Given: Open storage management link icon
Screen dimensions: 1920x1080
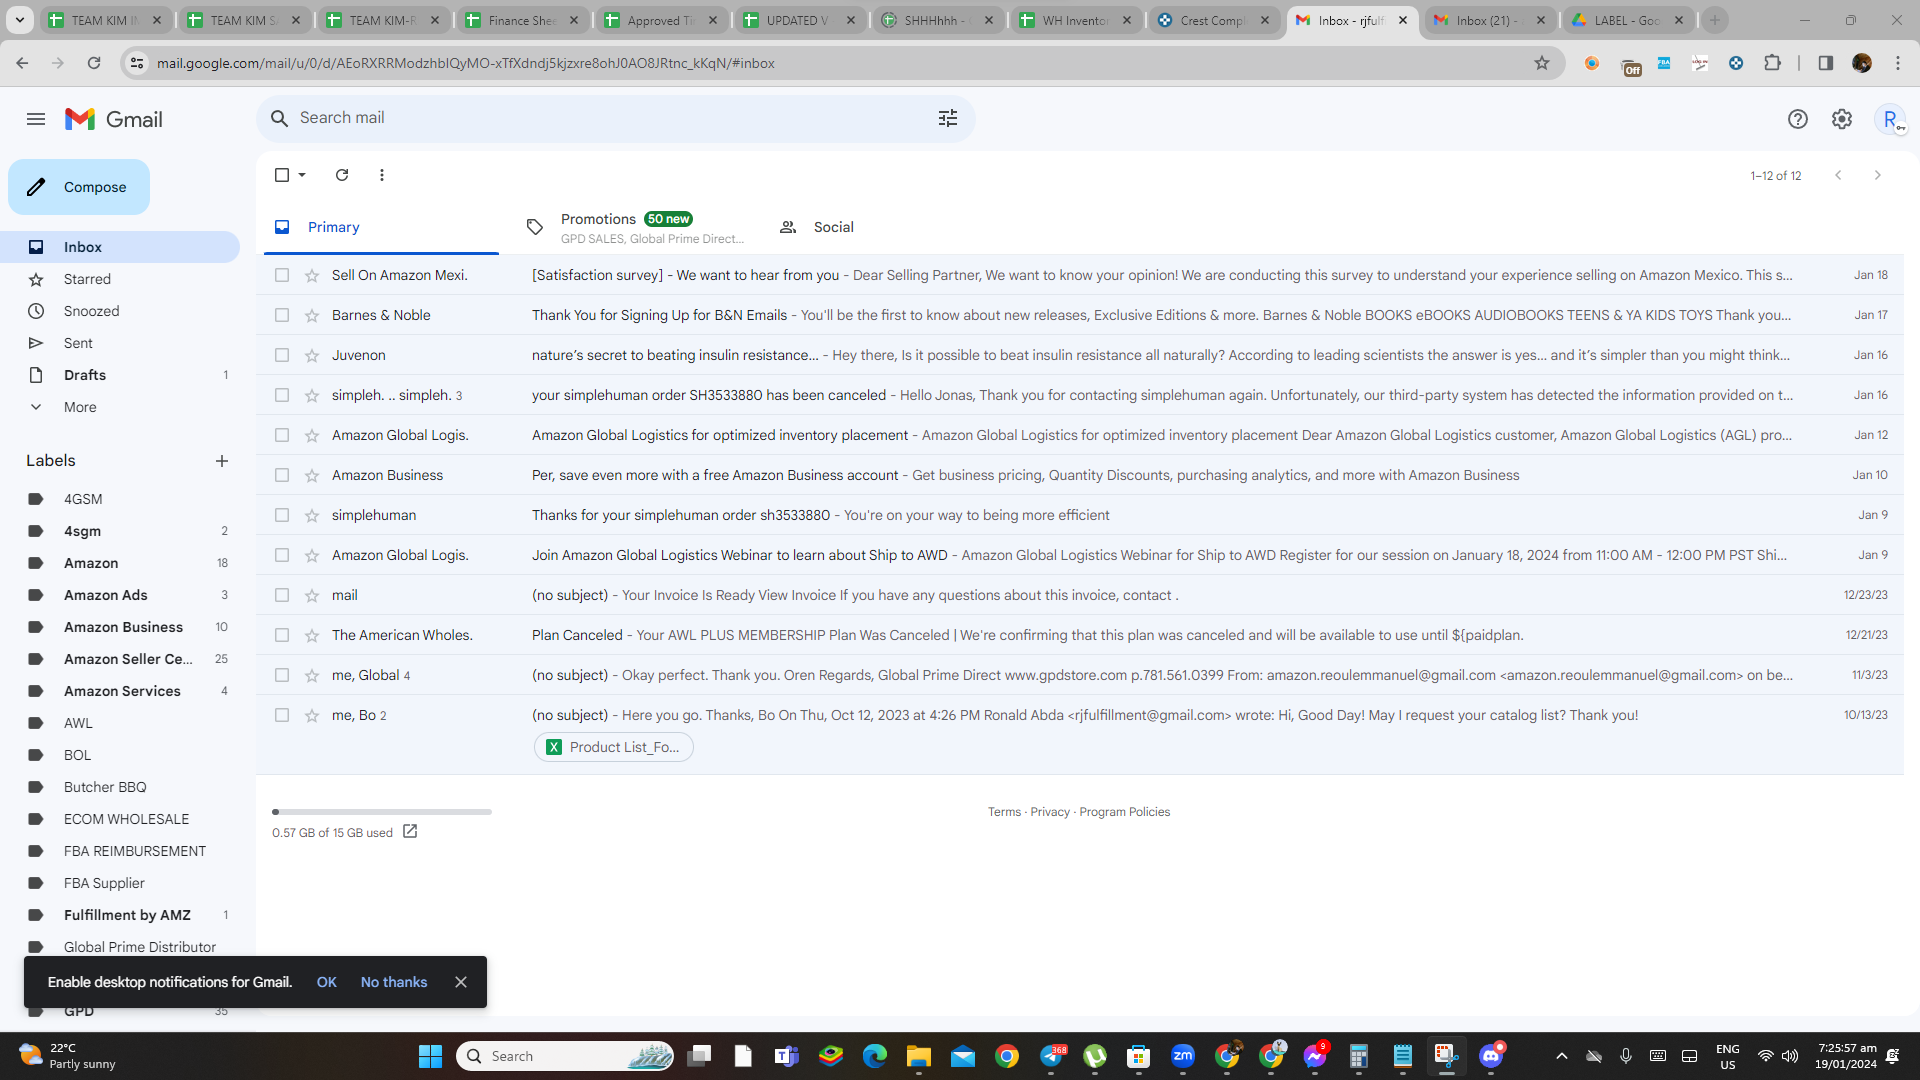Looking at the screenshot, I should 410,832.
